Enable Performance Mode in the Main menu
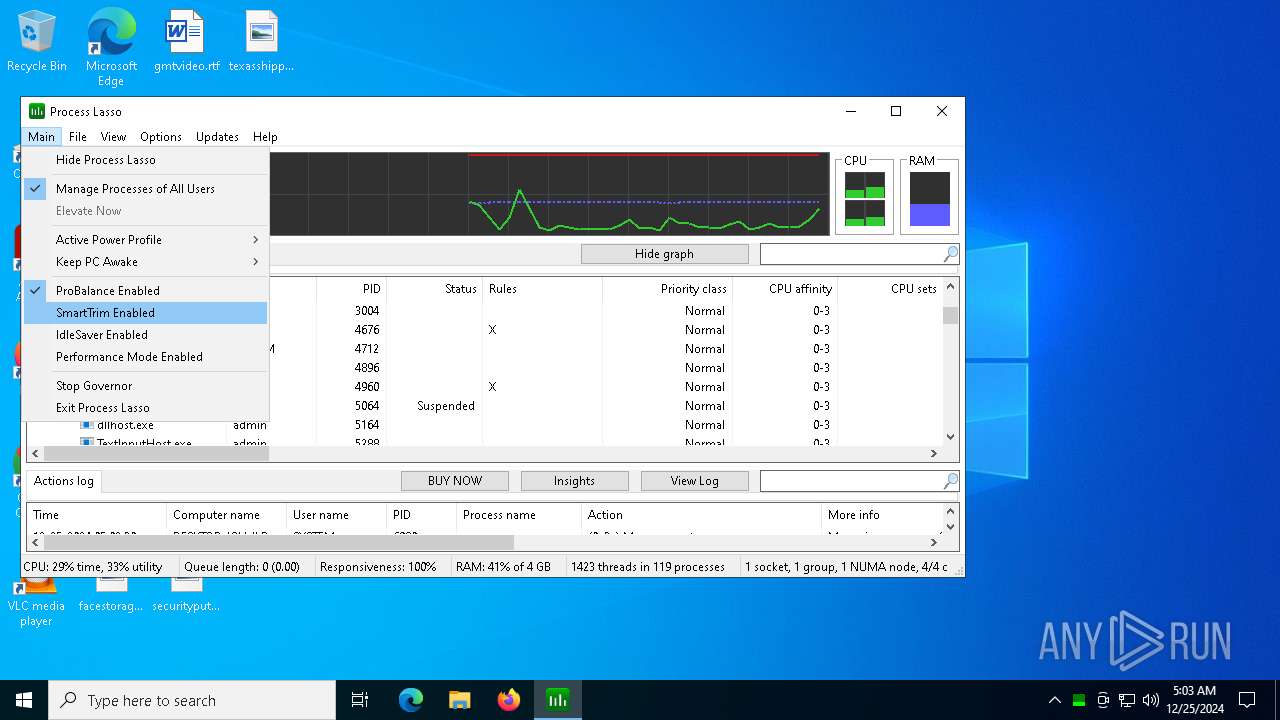The image size is (1280, 720). tap(146, 357)
